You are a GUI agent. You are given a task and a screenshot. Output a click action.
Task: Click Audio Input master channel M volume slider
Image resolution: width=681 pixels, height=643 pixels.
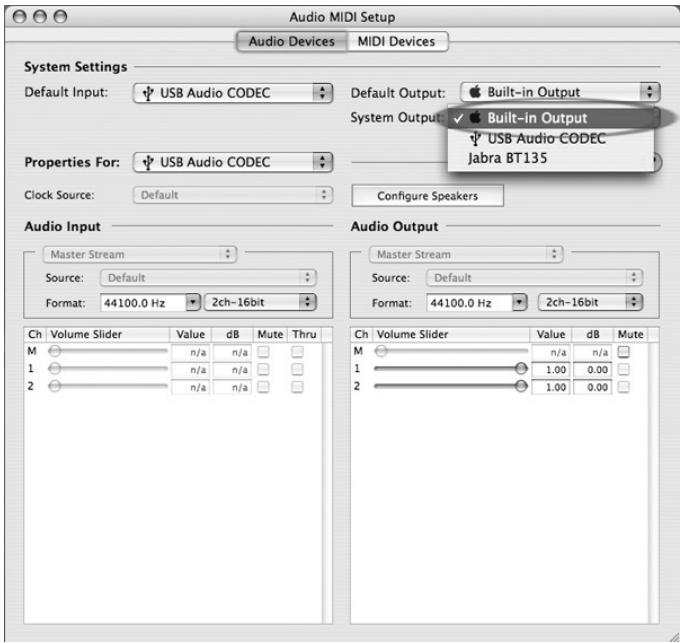(x=108, y=351)
